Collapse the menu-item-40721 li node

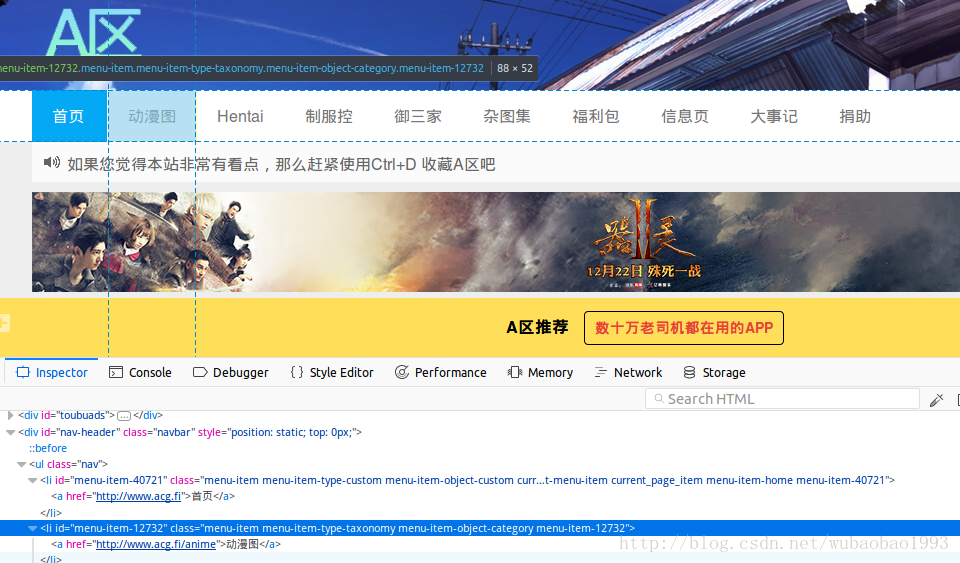pyautogui.click(x=32, y=480)
